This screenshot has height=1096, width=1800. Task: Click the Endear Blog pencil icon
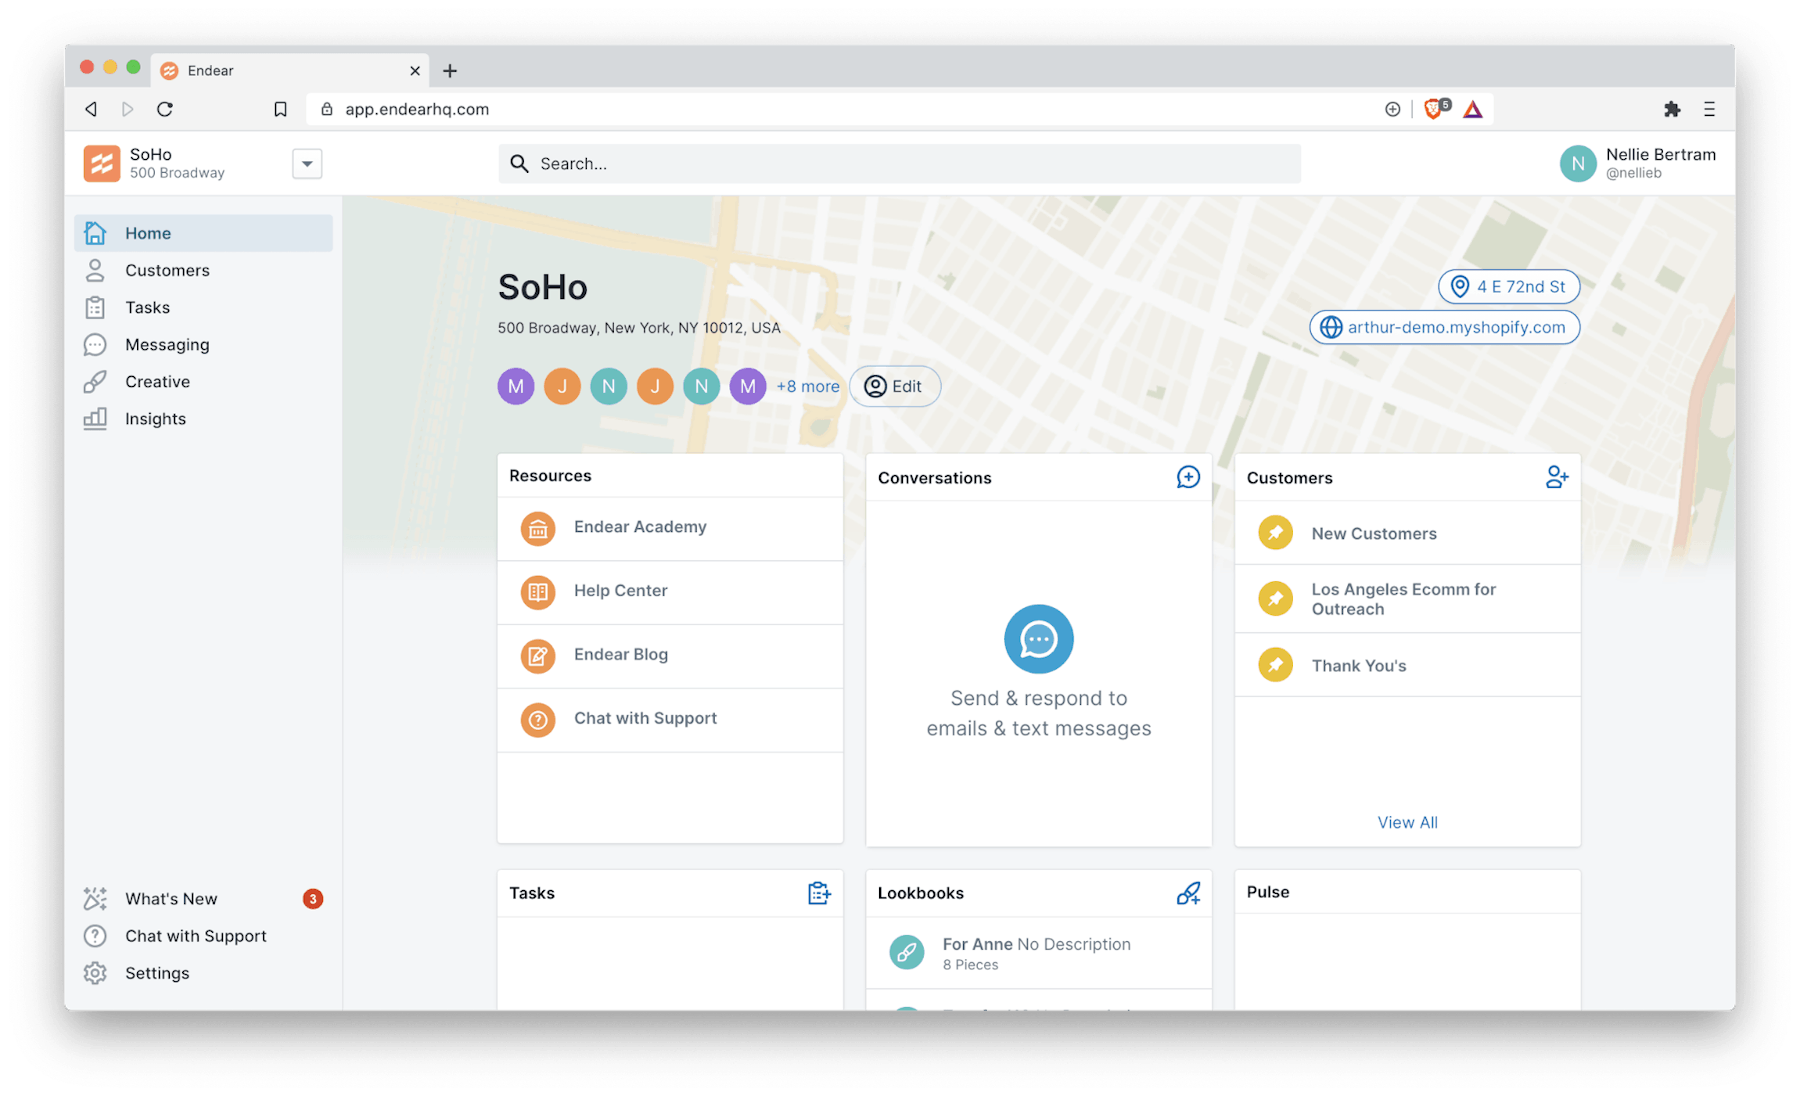(538, 656)
